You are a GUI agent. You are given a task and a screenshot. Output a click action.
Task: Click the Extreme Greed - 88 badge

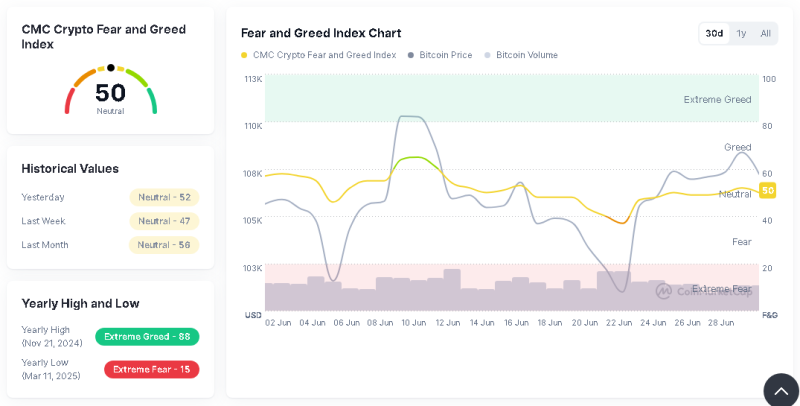coord(147,337)
